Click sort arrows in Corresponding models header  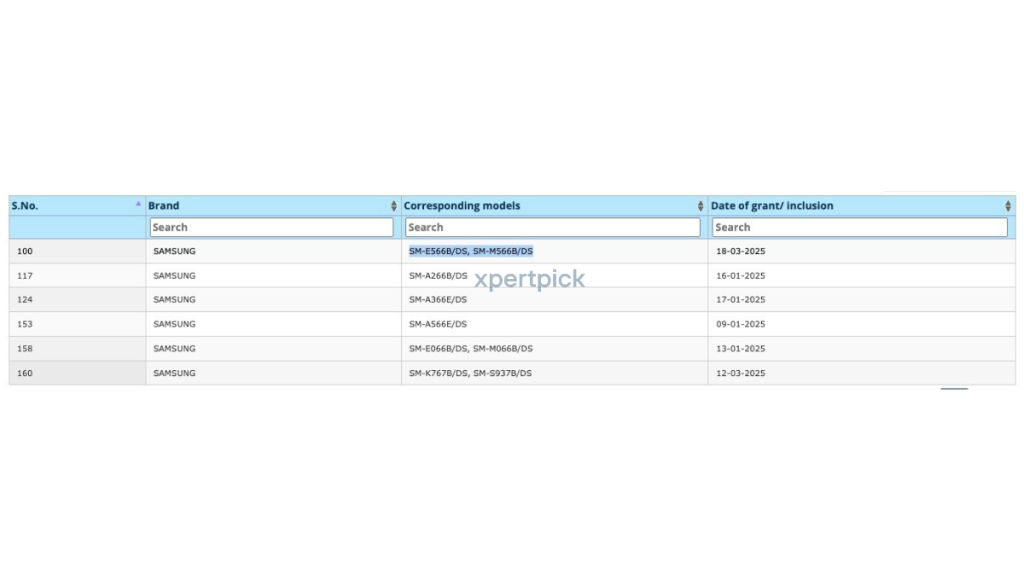coord(701,206)
